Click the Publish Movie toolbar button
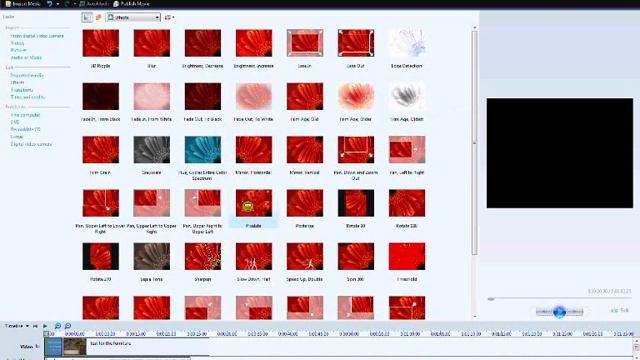Image resolution: width=640 pixels, height=360 pixels. point(131,4)
